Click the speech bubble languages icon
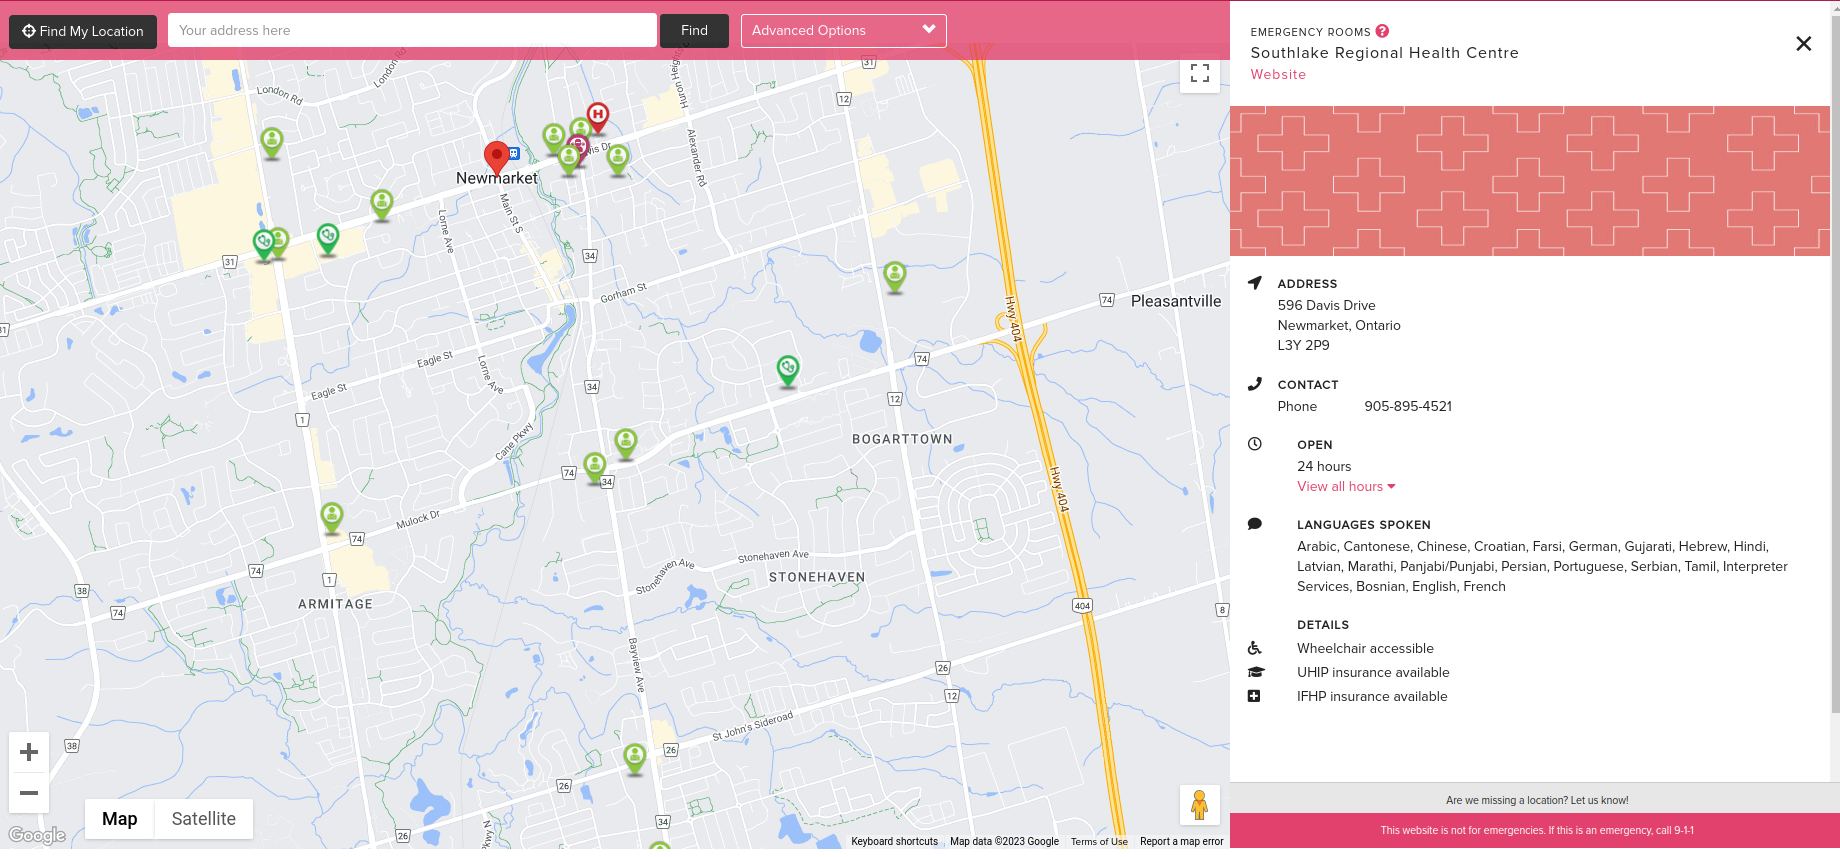1840x857 pixels. click(1255, 524)
